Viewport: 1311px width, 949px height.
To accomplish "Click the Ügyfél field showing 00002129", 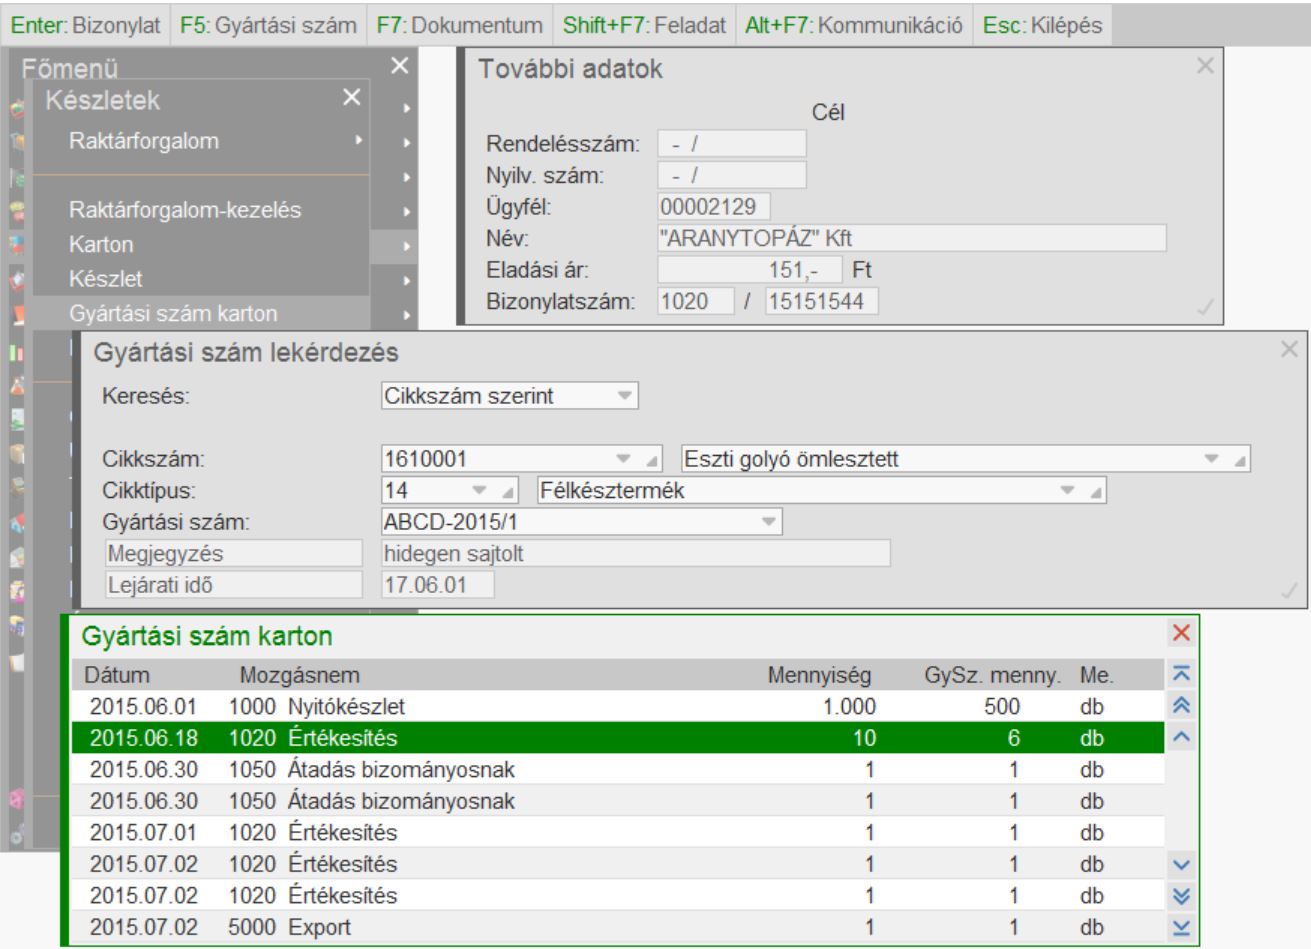I will click(714, 207).
